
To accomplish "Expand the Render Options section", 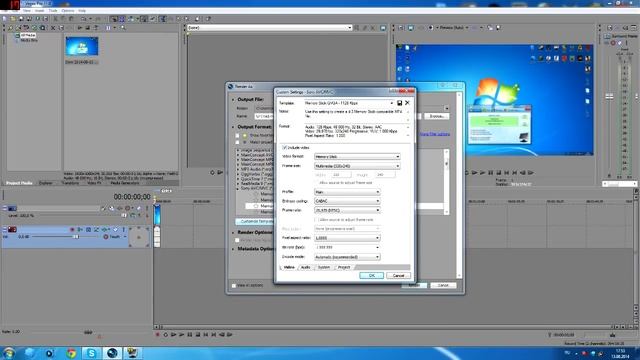I will [233, 232].
